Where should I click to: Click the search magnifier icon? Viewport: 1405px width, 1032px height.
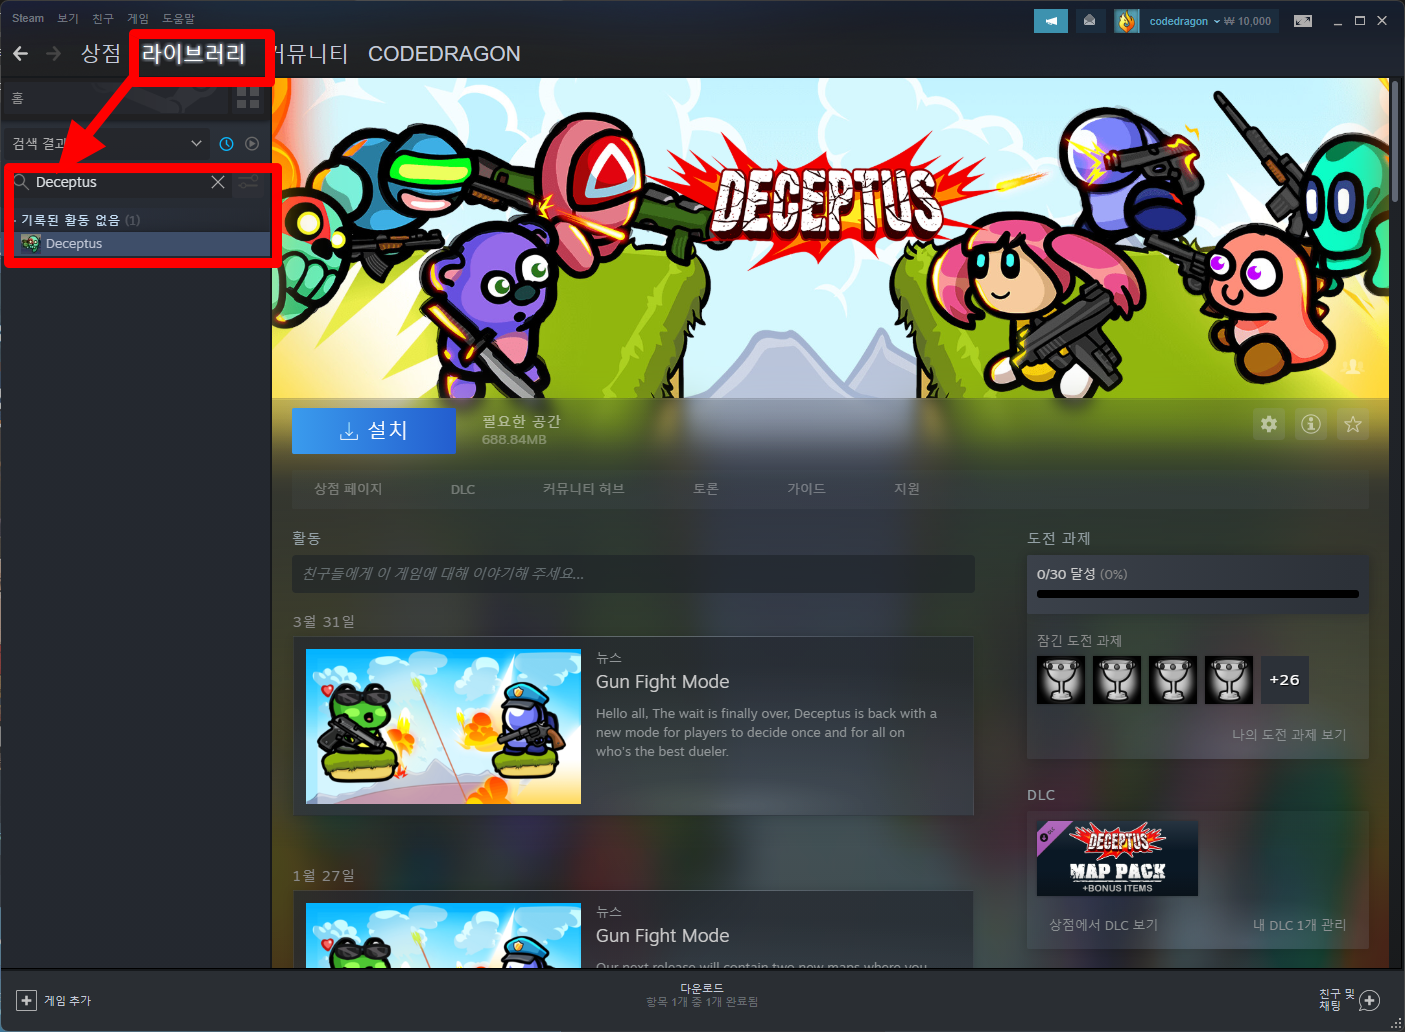[x=20, y=182]
